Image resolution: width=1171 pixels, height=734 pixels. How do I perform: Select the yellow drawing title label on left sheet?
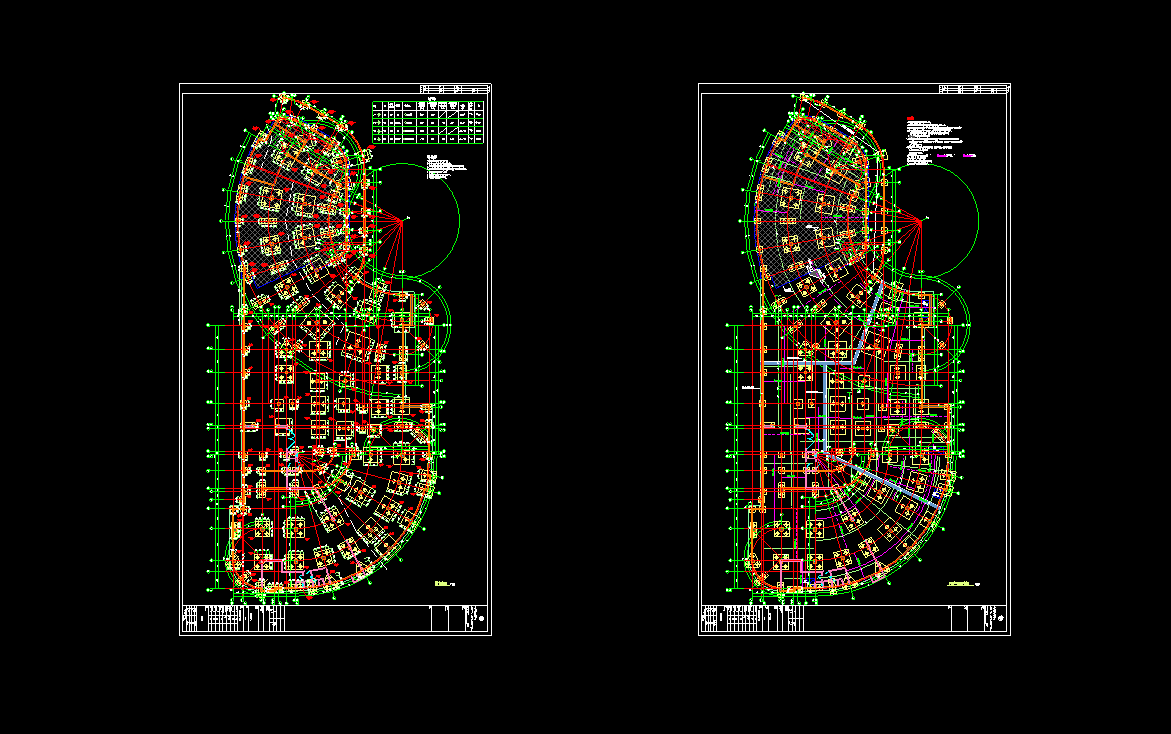point(442,582)
